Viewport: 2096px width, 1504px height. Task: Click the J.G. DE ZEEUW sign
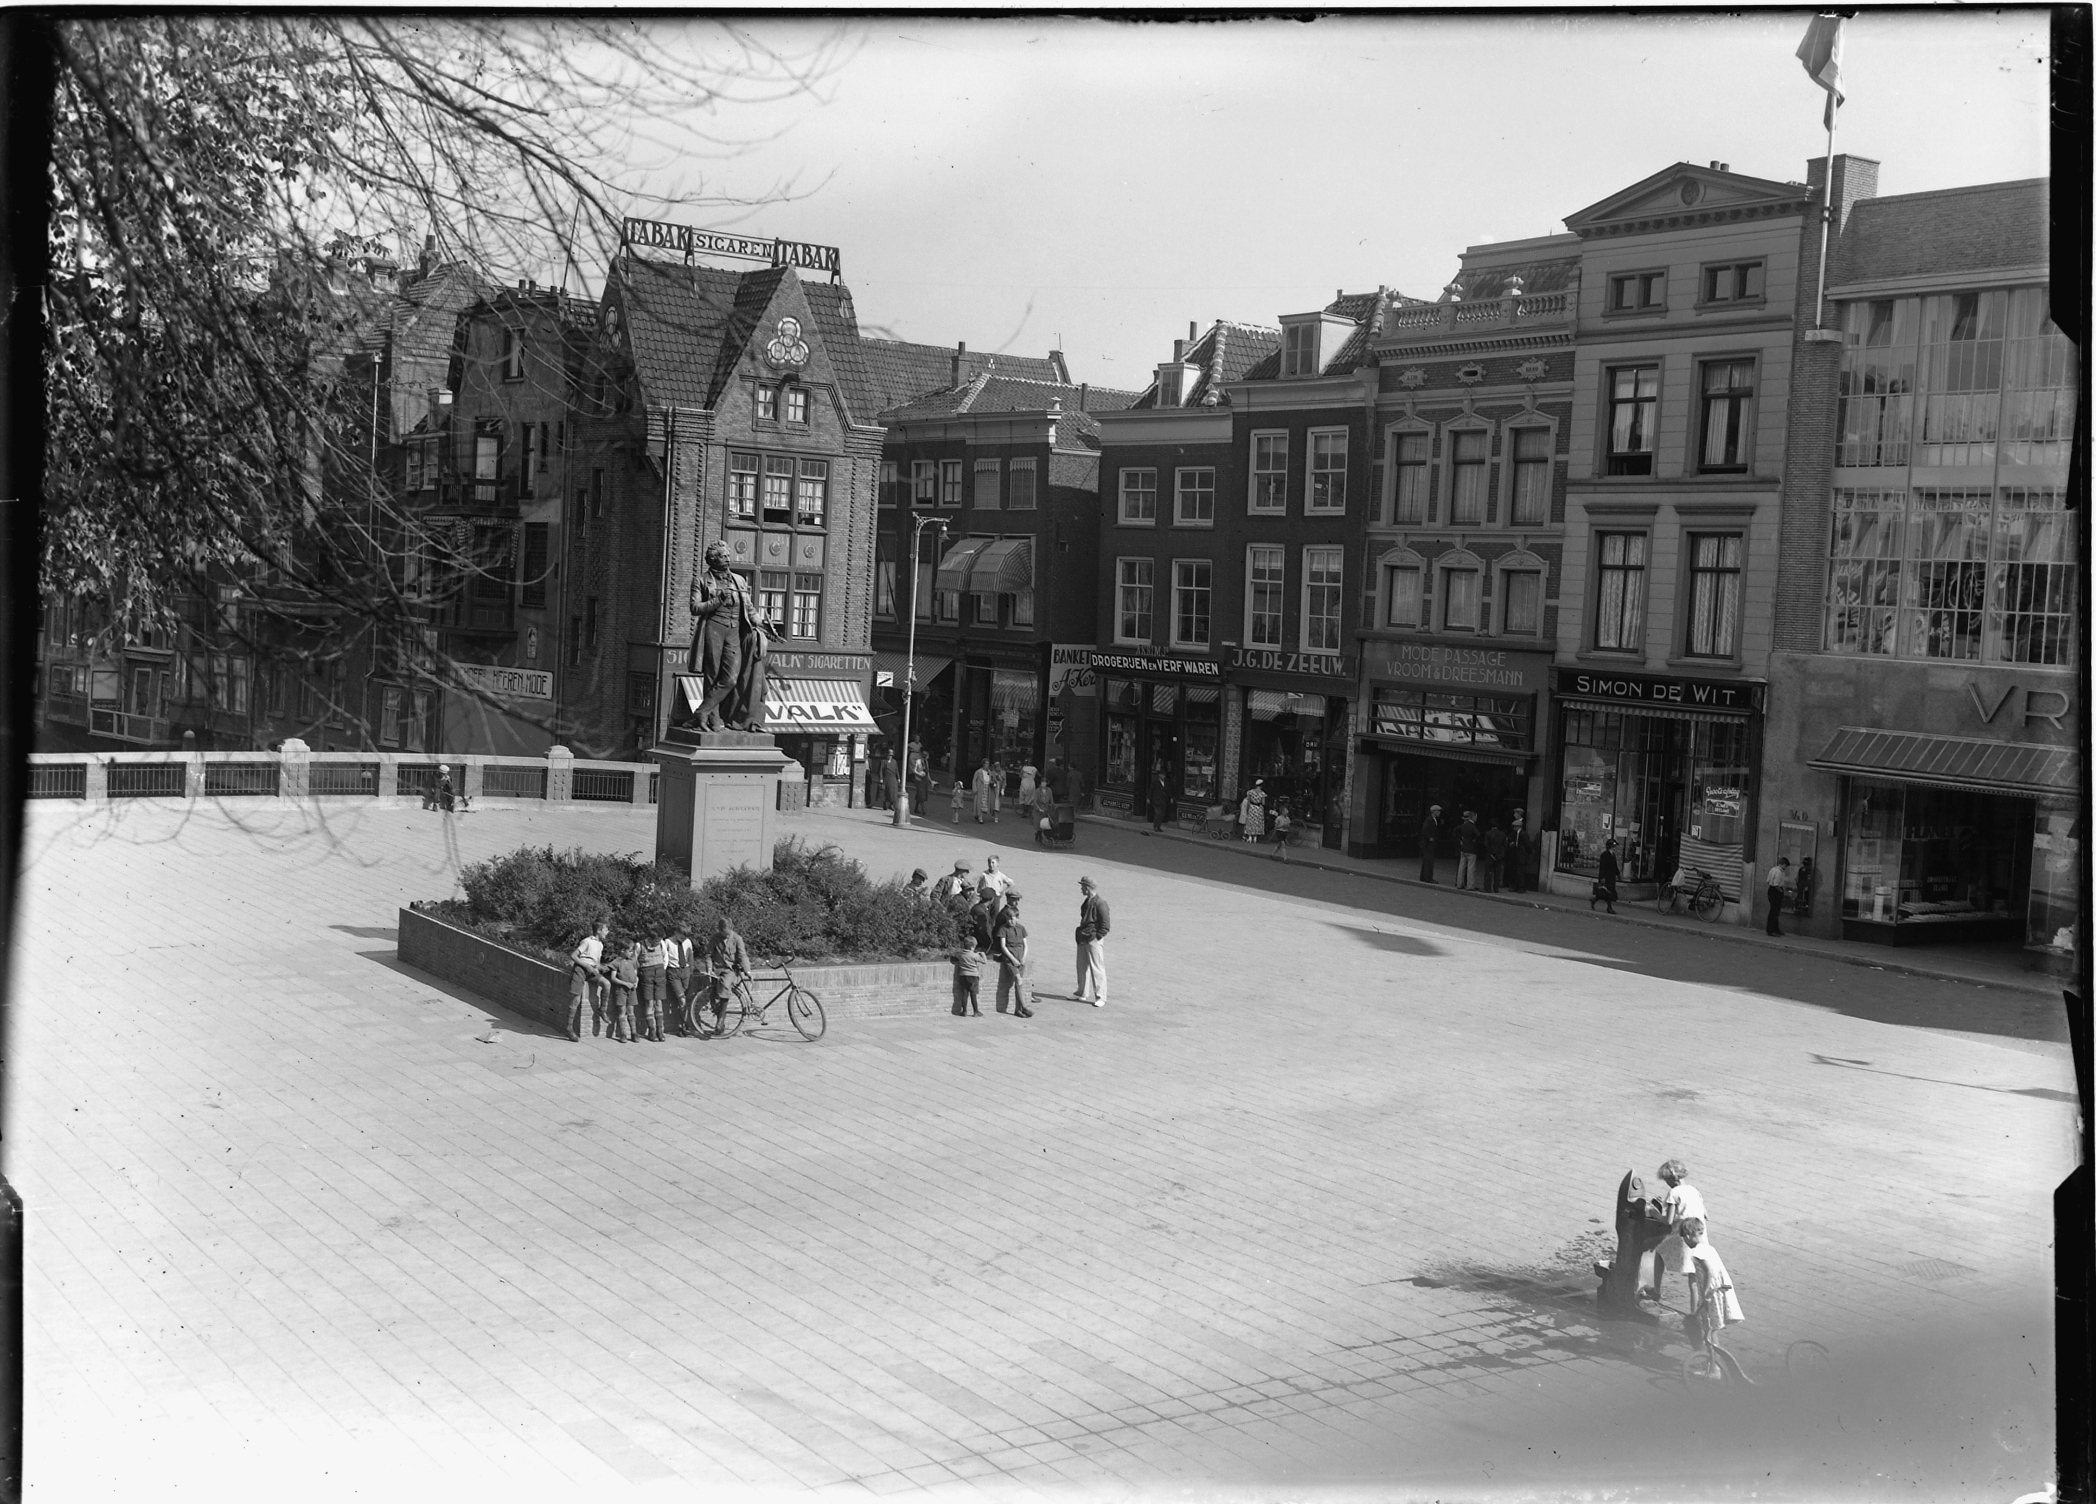[x=1289, y=660]
